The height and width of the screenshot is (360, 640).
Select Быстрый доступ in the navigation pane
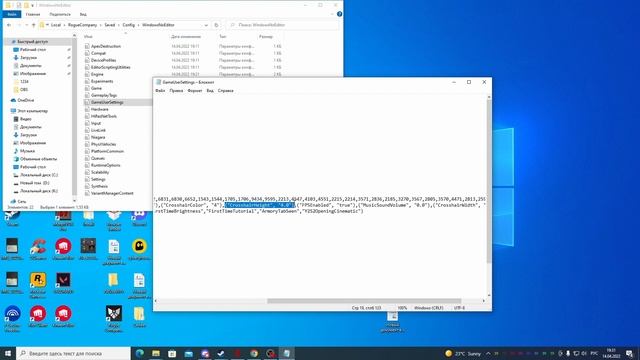(x=32, y=42)
